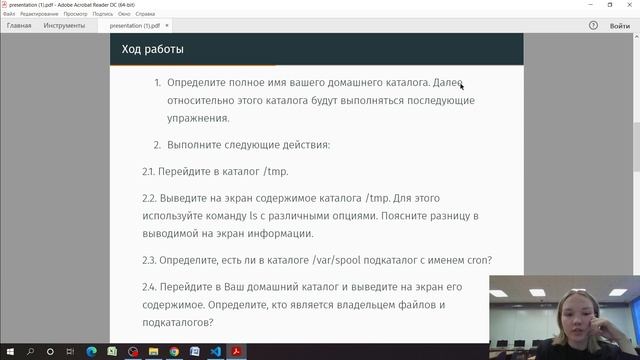Viewport: 640px width, 360px height.
Task: Click the webcam video overlay
Action: [564, 318]
